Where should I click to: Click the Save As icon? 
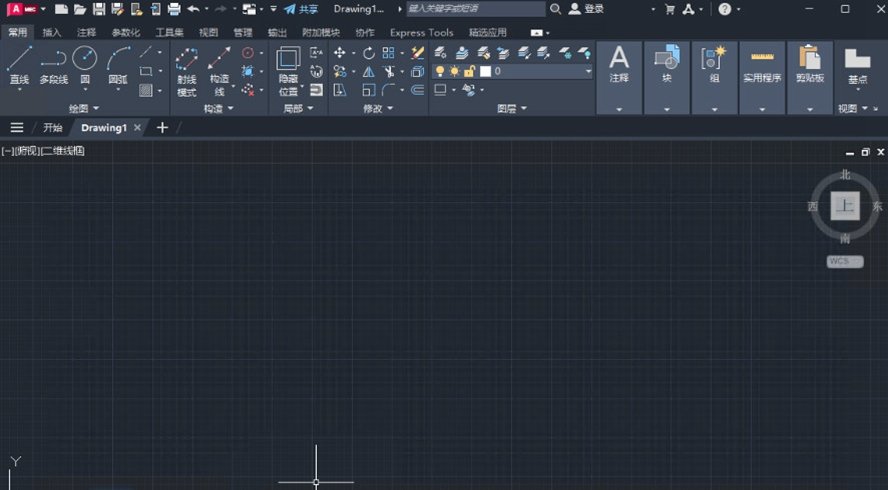[x=118, y=9]
